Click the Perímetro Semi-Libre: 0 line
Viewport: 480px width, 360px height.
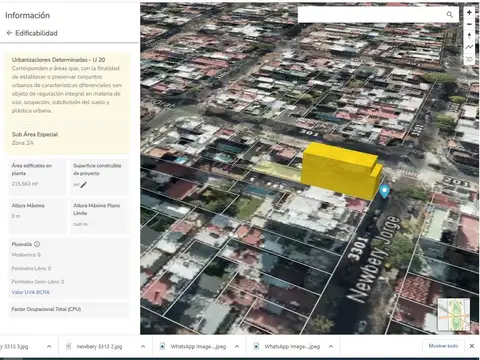(x=38, y=282)
